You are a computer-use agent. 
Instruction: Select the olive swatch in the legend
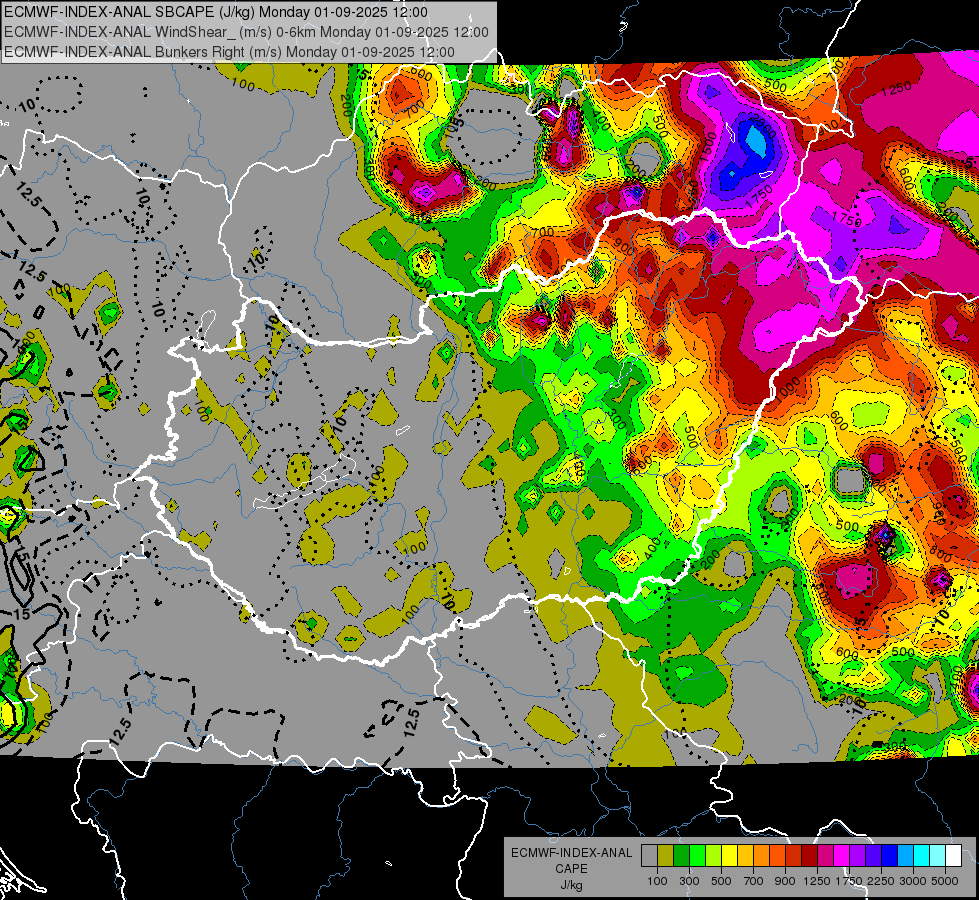tap(666, 856)
